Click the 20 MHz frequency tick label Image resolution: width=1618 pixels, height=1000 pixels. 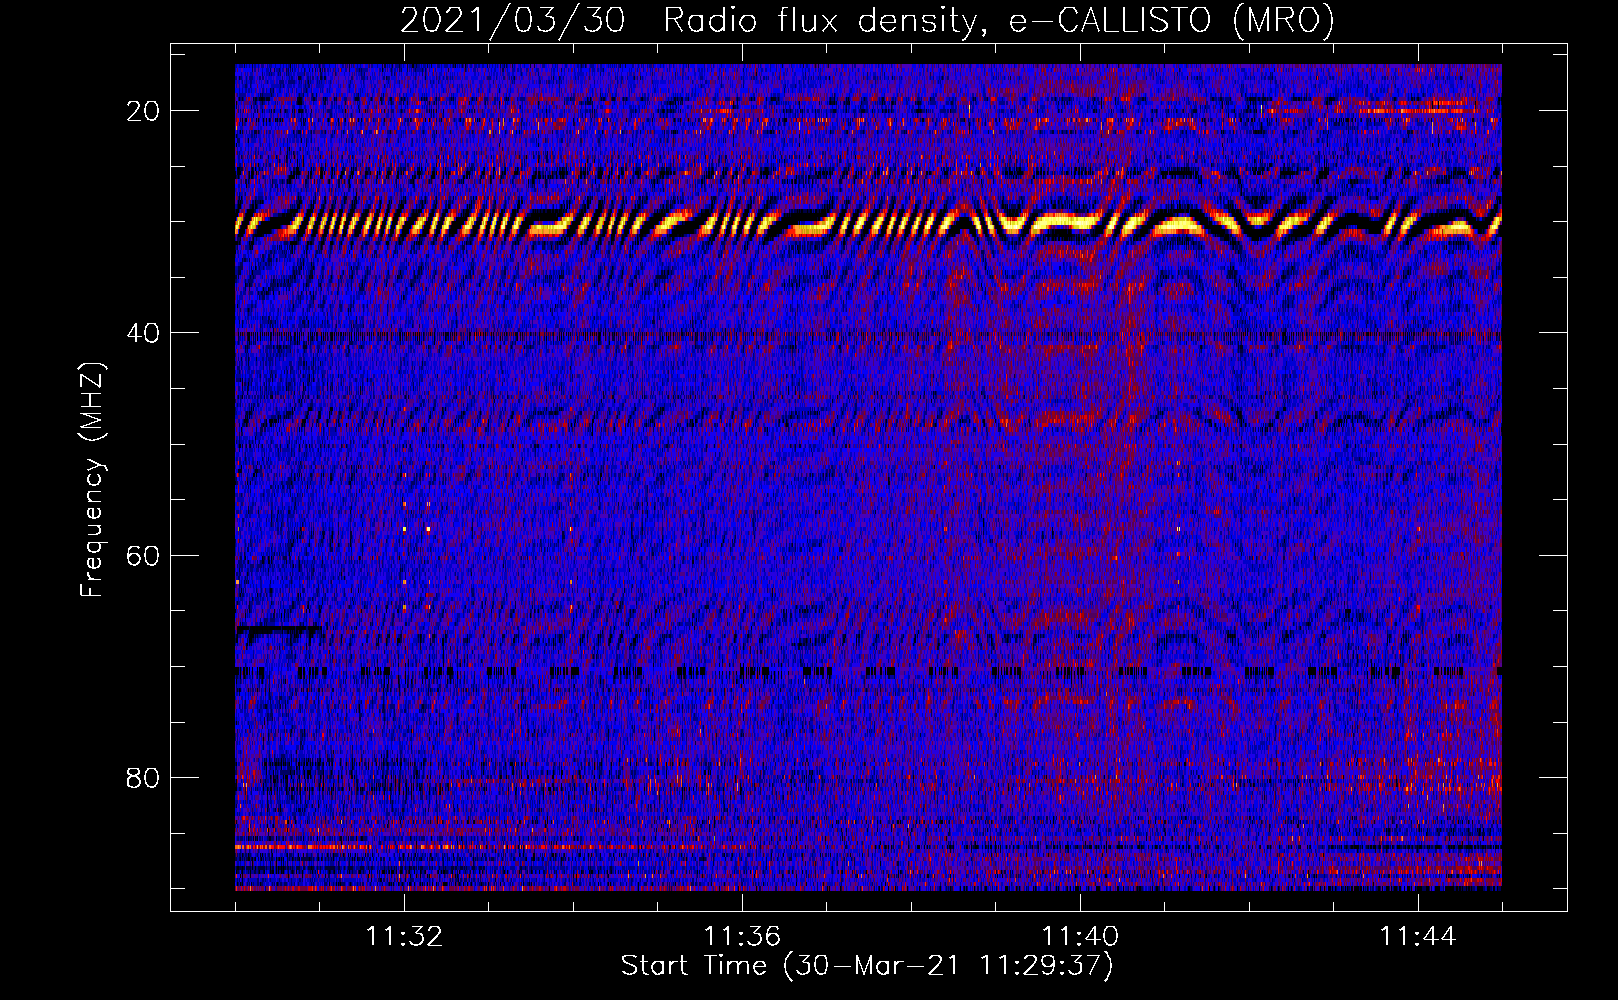tap(143, 111)
